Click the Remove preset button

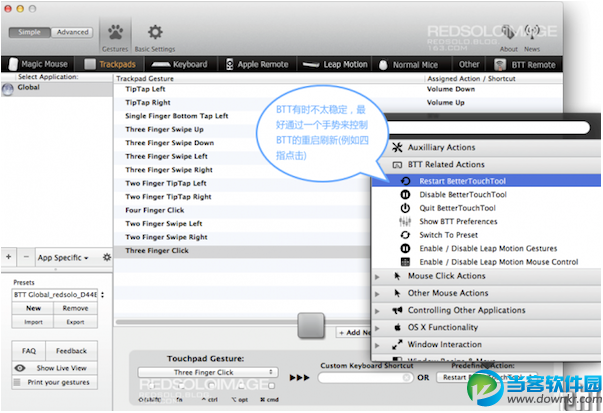pyautogui.click(x=75, y=308)
